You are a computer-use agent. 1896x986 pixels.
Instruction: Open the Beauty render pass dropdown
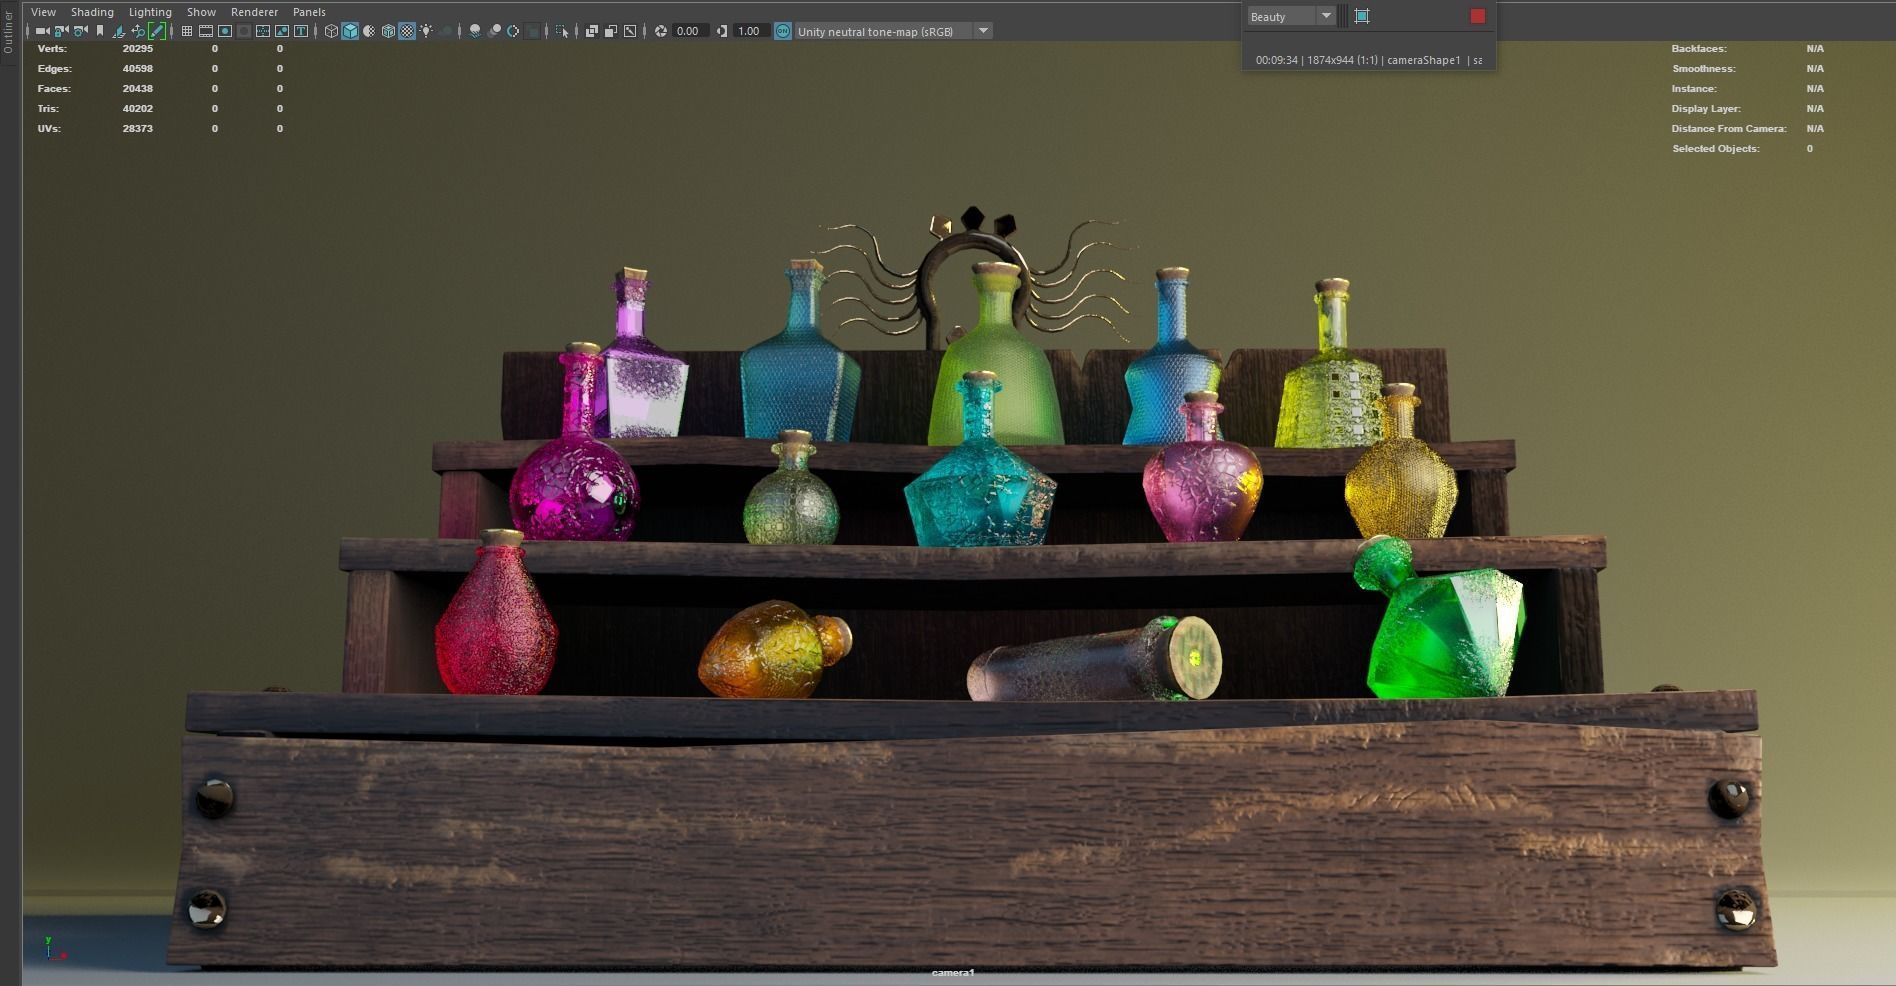pyautogui.click(x=1326, y=16)
